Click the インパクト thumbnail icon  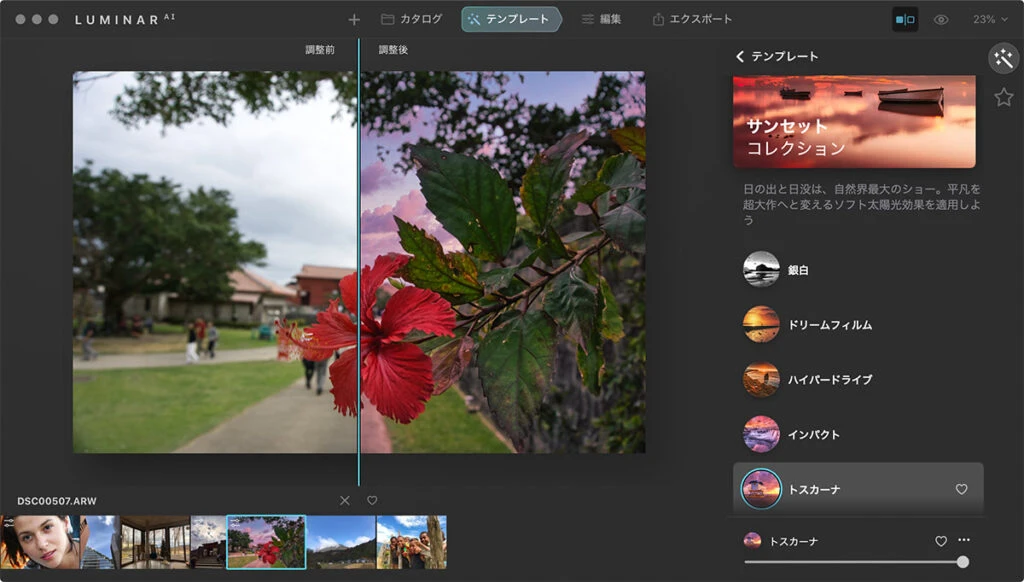point(761,434)
